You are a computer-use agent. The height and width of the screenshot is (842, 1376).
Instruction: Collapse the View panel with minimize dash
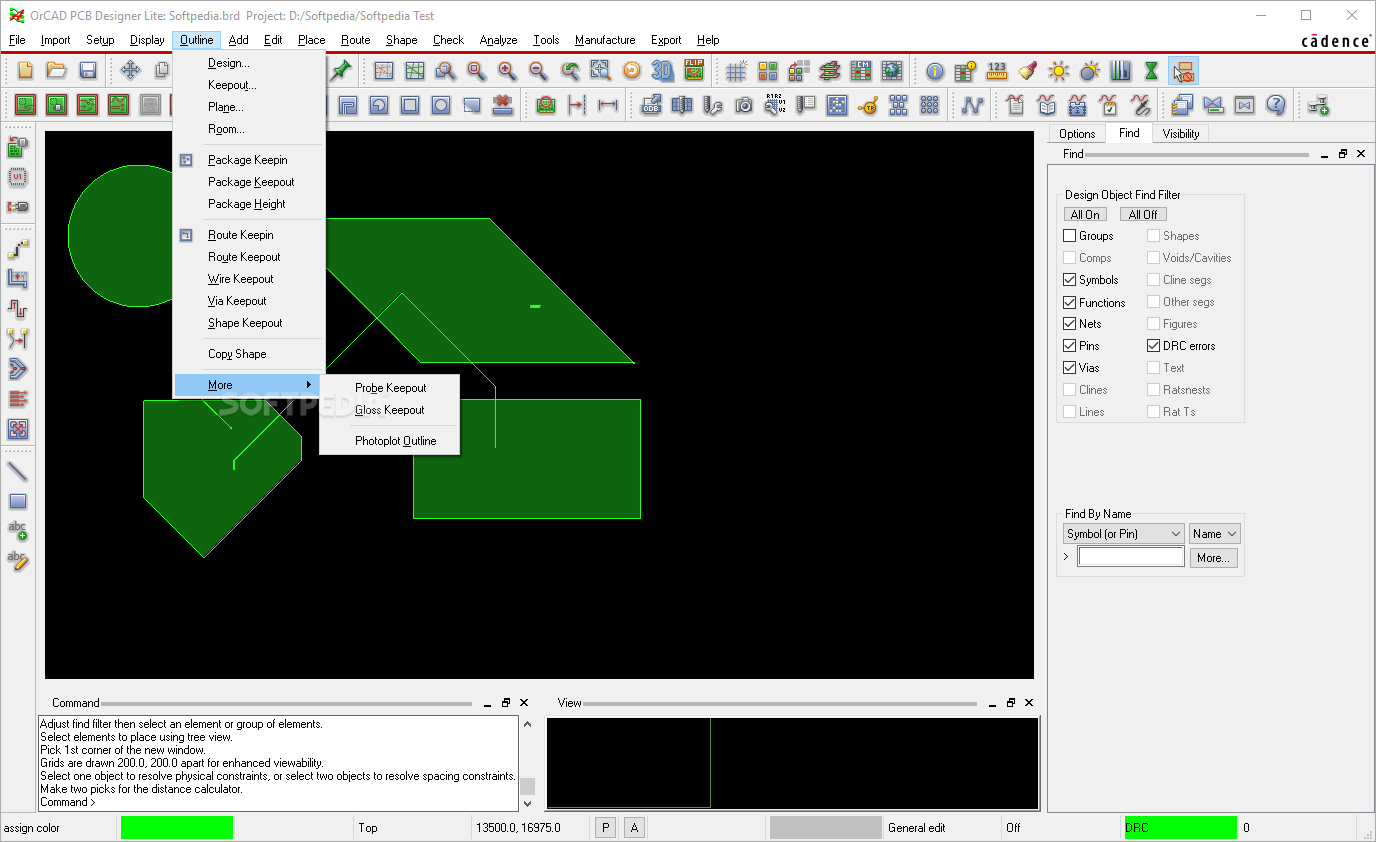click(x=991, y=703)
